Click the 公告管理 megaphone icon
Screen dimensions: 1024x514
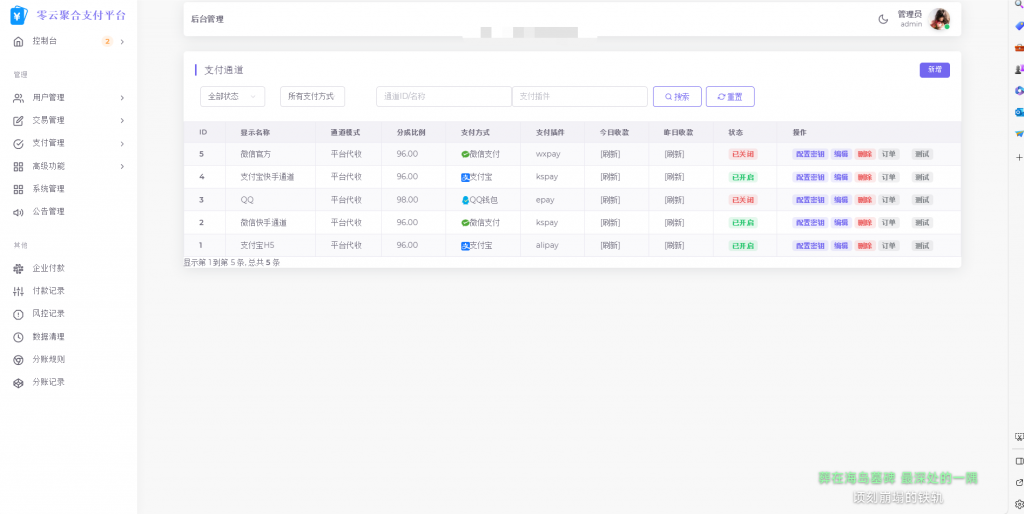18,212
